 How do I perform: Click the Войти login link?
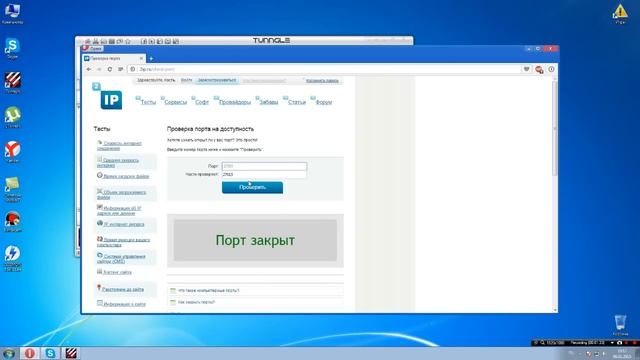pyautogui.click(x=187, y=80)
